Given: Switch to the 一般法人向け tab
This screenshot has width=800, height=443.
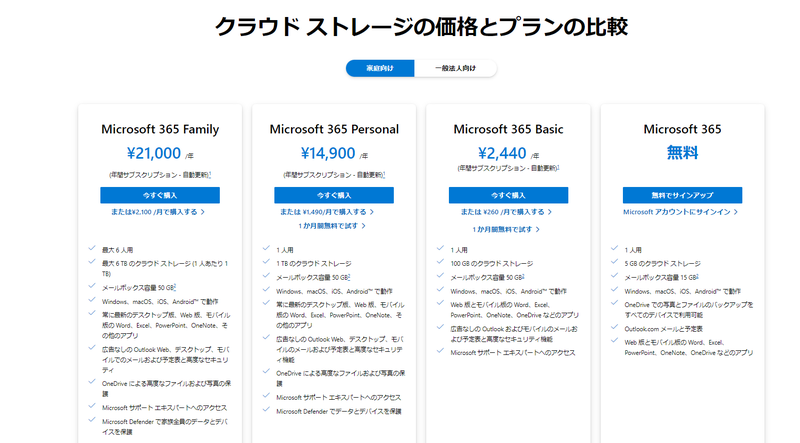Looking at the screenshot, I should (456, 68).
